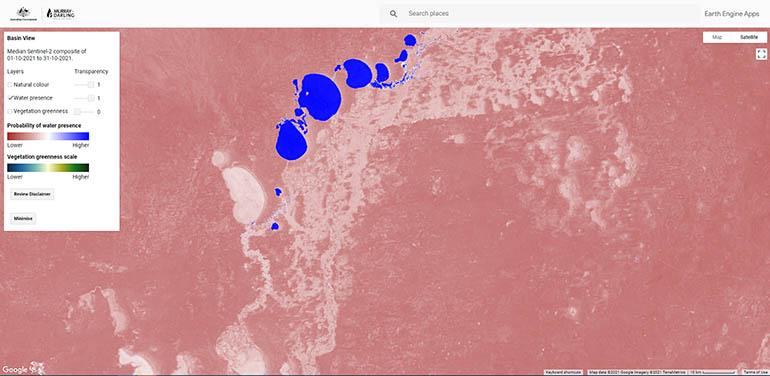The image size is (770, 376).
Task: Click the Murray-Darling Basin logo
Action: click(x=61, y=13)
